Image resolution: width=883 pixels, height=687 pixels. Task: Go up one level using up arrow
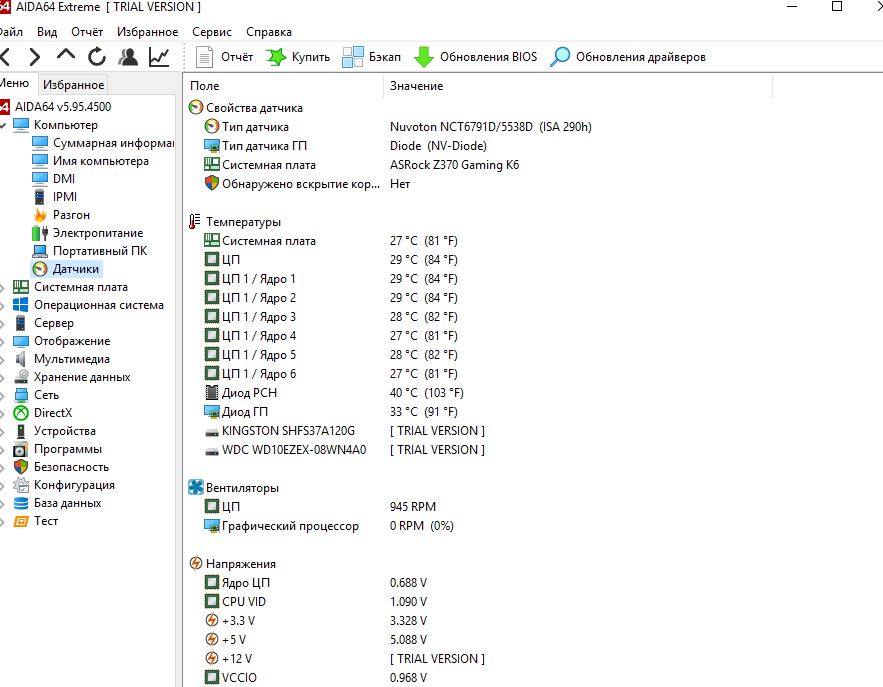(66, 55)
